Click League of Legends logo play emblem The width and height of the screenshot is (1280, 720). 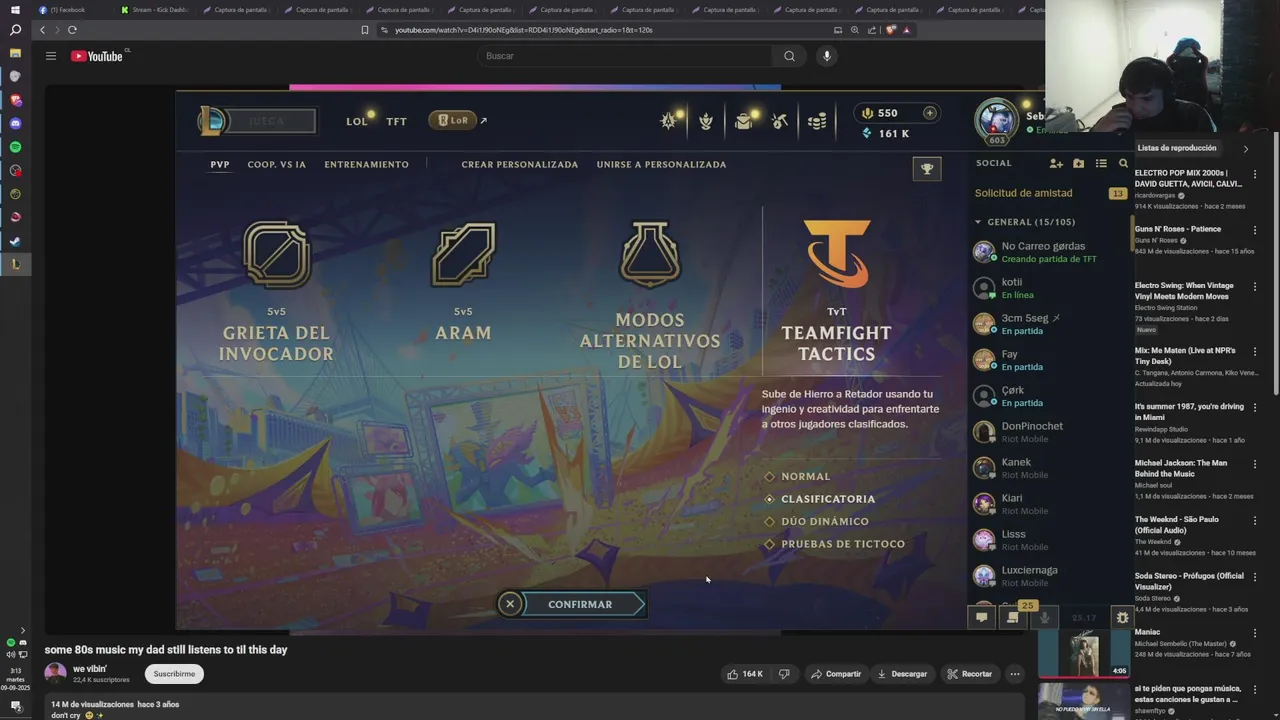(212, 121)
